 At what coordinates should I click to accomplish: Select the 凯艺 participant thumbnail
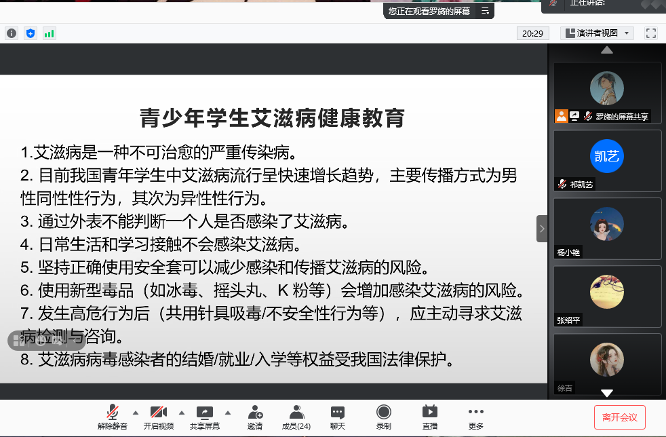pyautogui.click(x=607, y=157)
